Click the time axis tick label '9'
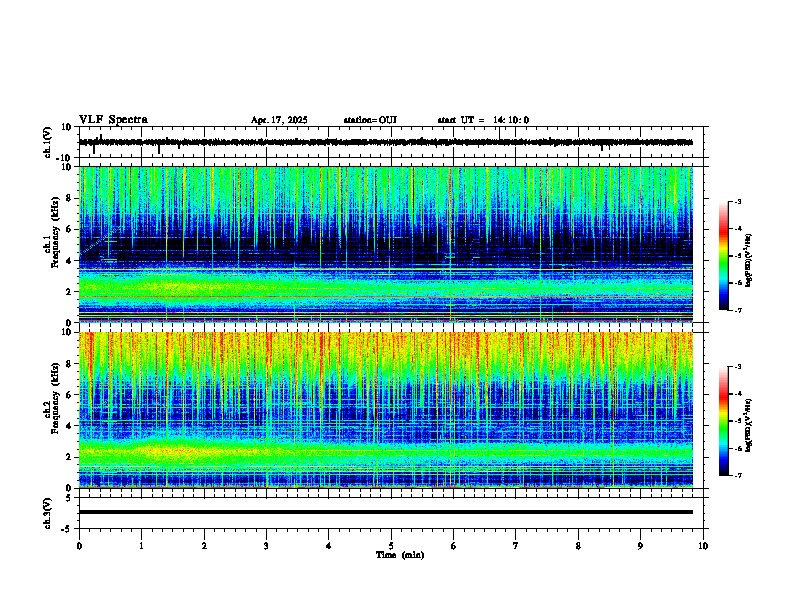792x612 pixels. [x=640, y=546]
